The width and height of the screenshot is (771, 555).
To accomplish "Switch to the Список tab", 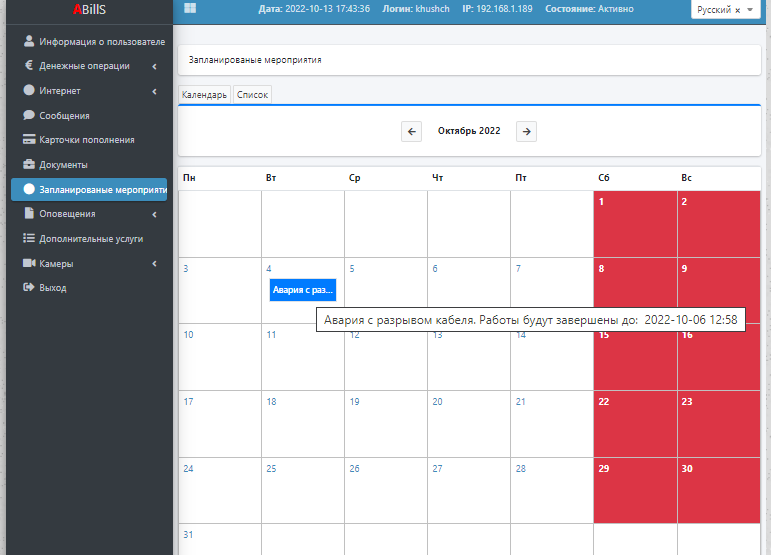I will click(x=252, y=95).
